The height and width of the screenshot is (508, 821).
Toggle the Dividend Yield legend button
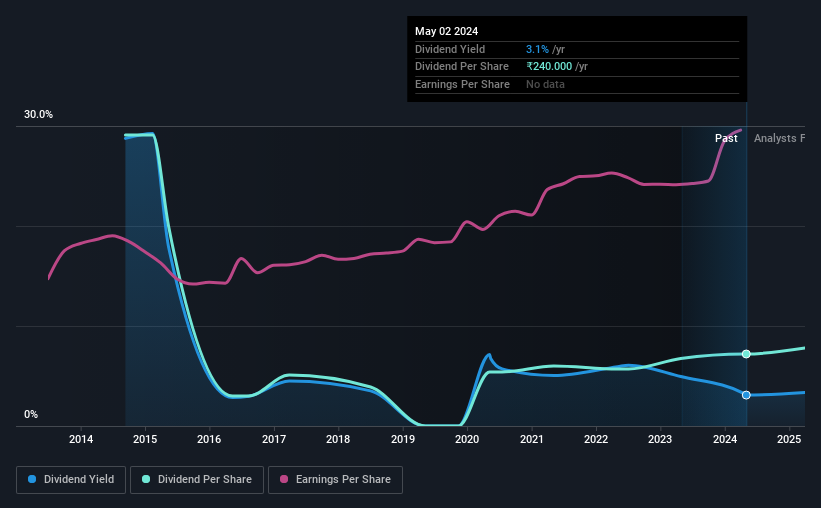71,480
